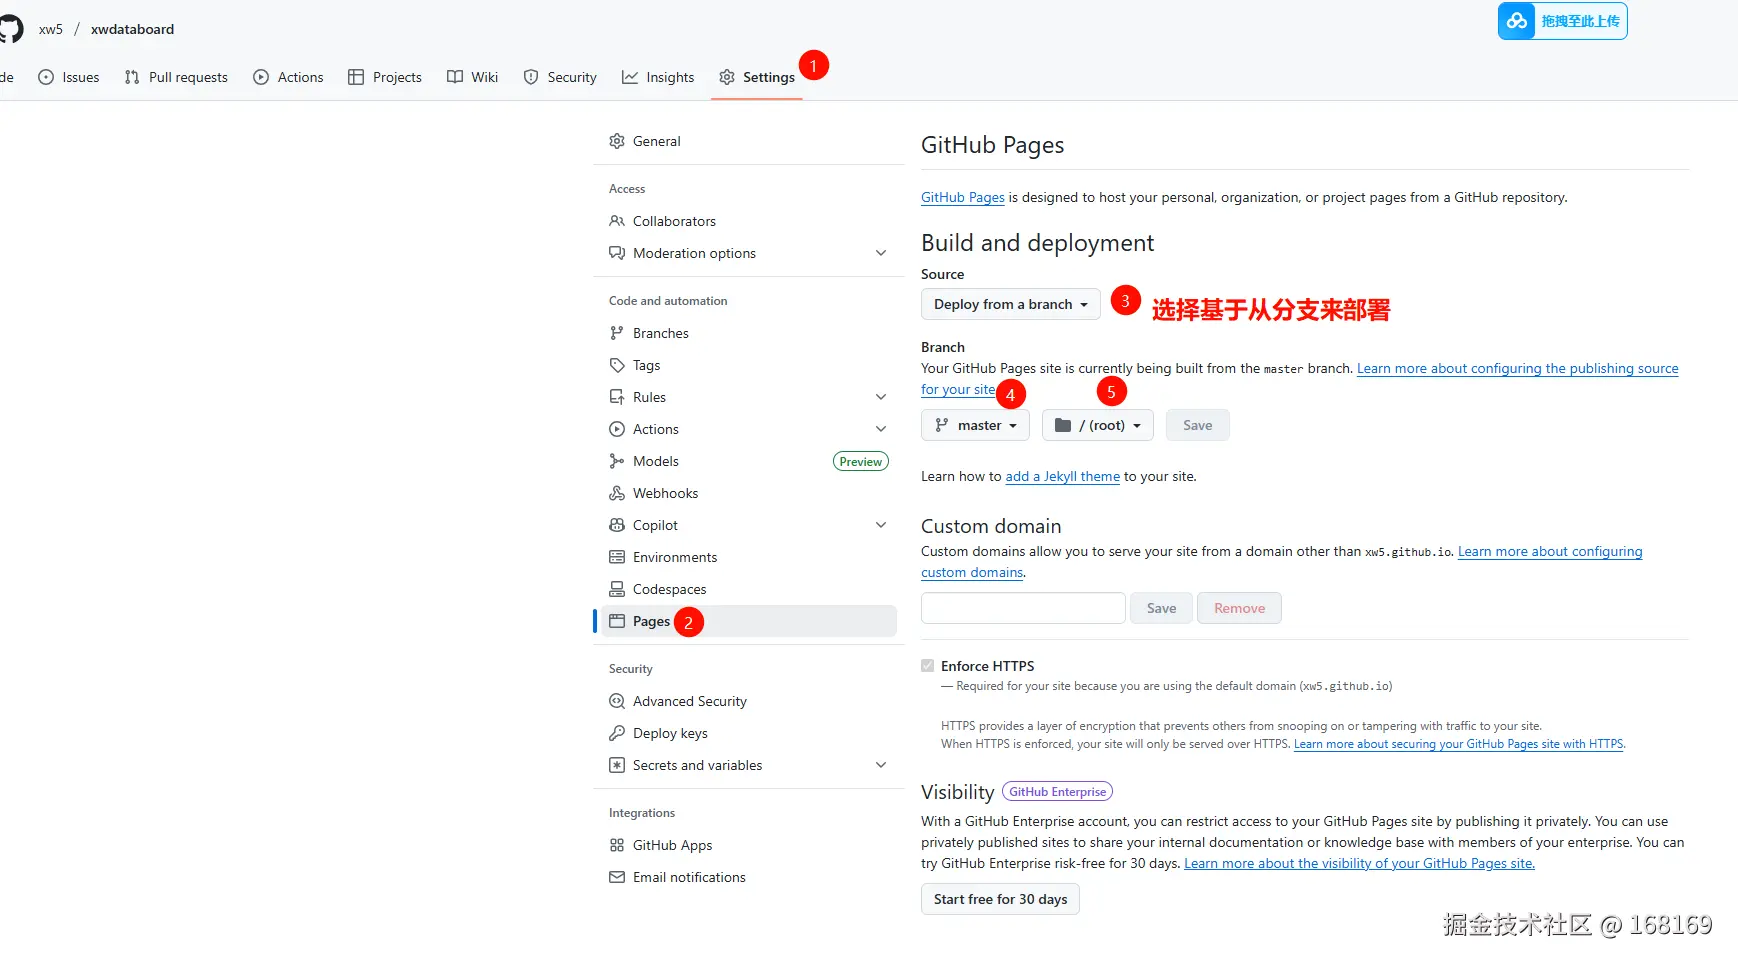This screenshot has height=964, width=1738.
Task: Click Save button for custom domain
Action: point(1161,608)
